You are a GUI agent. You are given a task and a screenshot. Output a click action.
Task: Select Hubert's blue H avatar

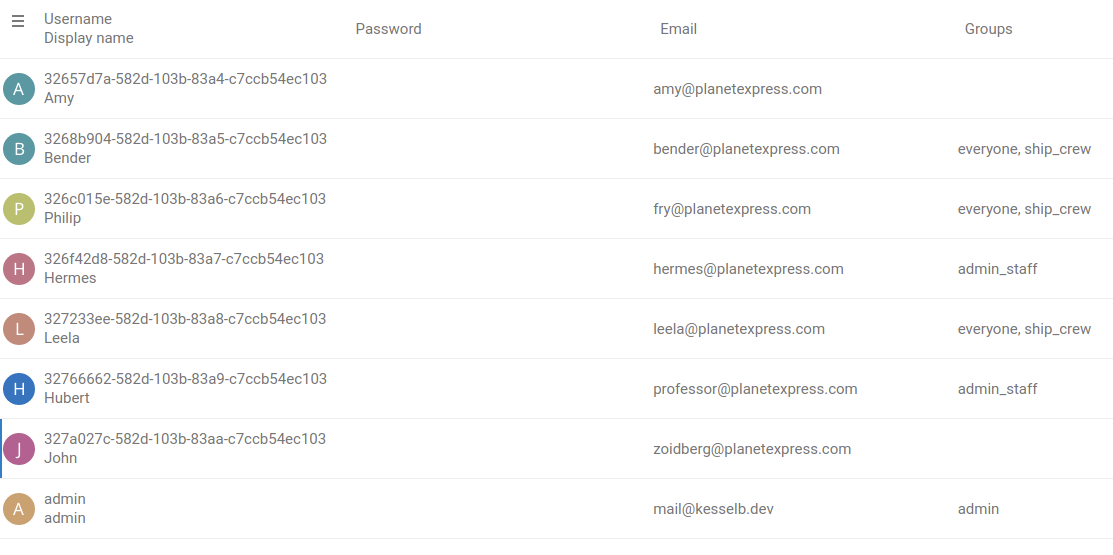(x=18, y=389)
